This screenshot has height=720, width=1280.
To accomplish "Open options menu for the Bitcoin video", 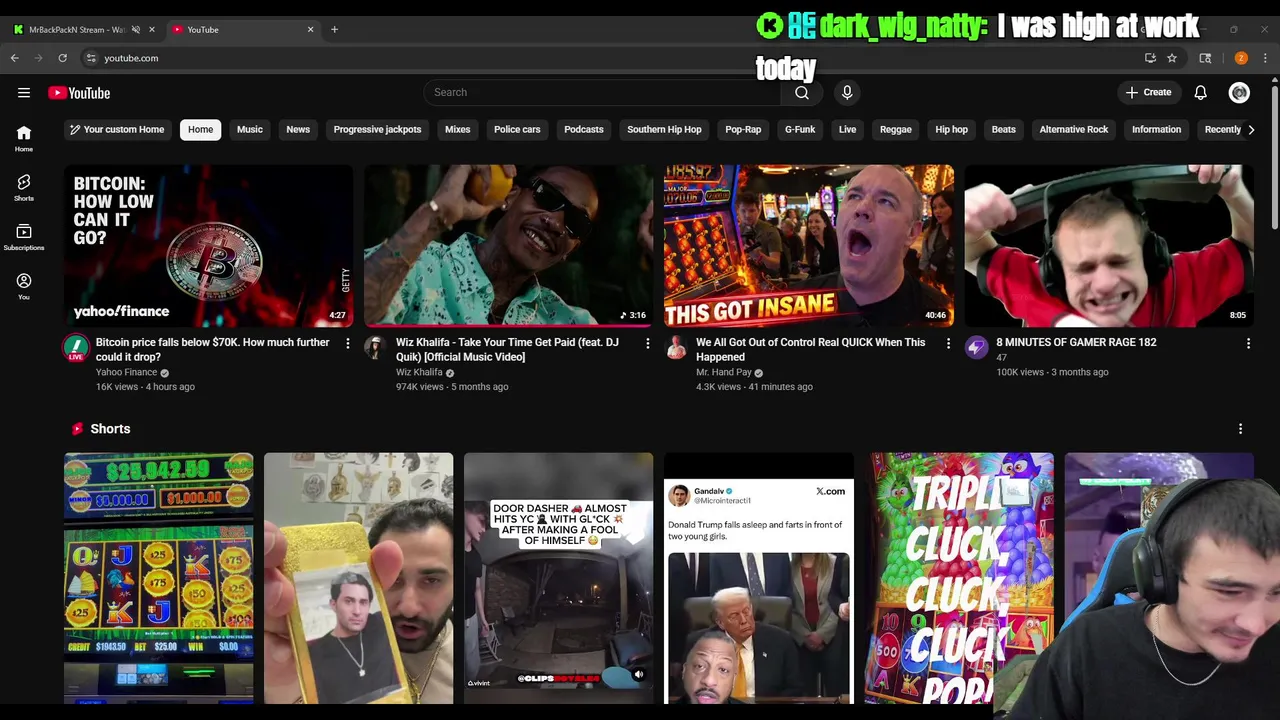I will [348, 343].
